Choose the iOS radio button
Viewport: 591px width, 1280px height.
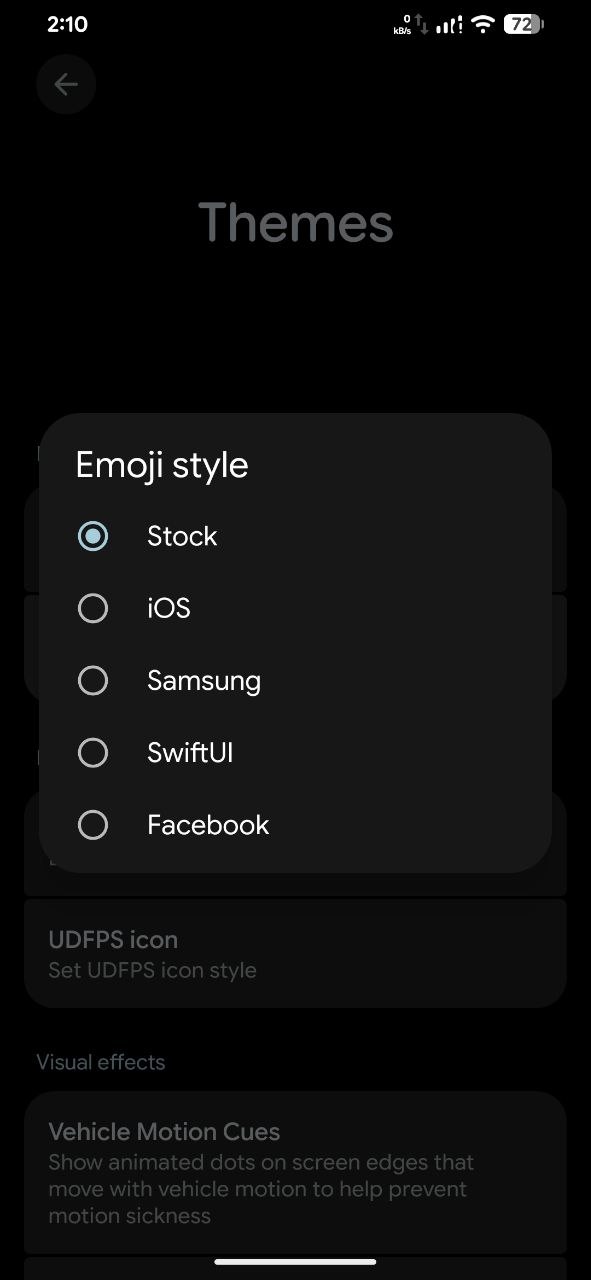coord(93,608)
